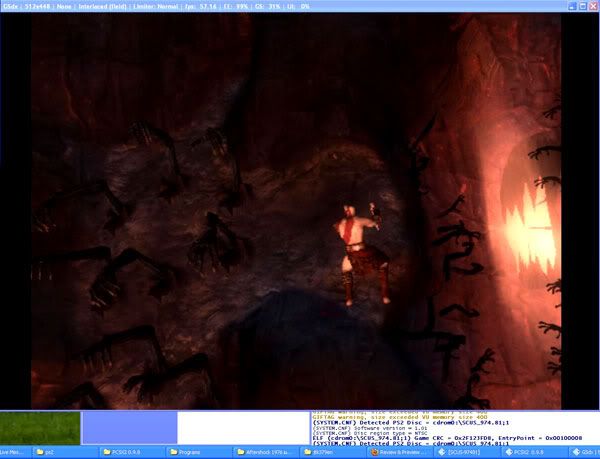Click the 'ELF (cdrom0:\SCUS_974.81;1) Game CRC' log line
The width and height of the screenshot is (600, 459).
447,438
